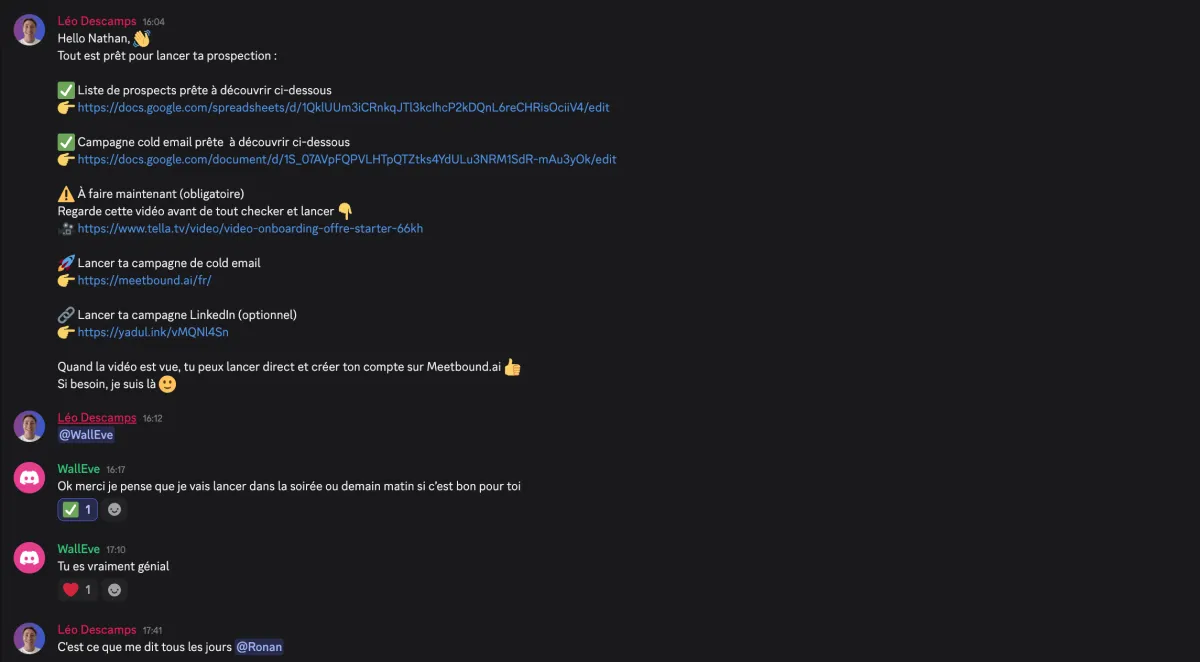Image resolution: width=1200 pixels, height=662 pixels.
Task: Click WallEve's Discord avatar at 16:17
Action: pos(29,478)
